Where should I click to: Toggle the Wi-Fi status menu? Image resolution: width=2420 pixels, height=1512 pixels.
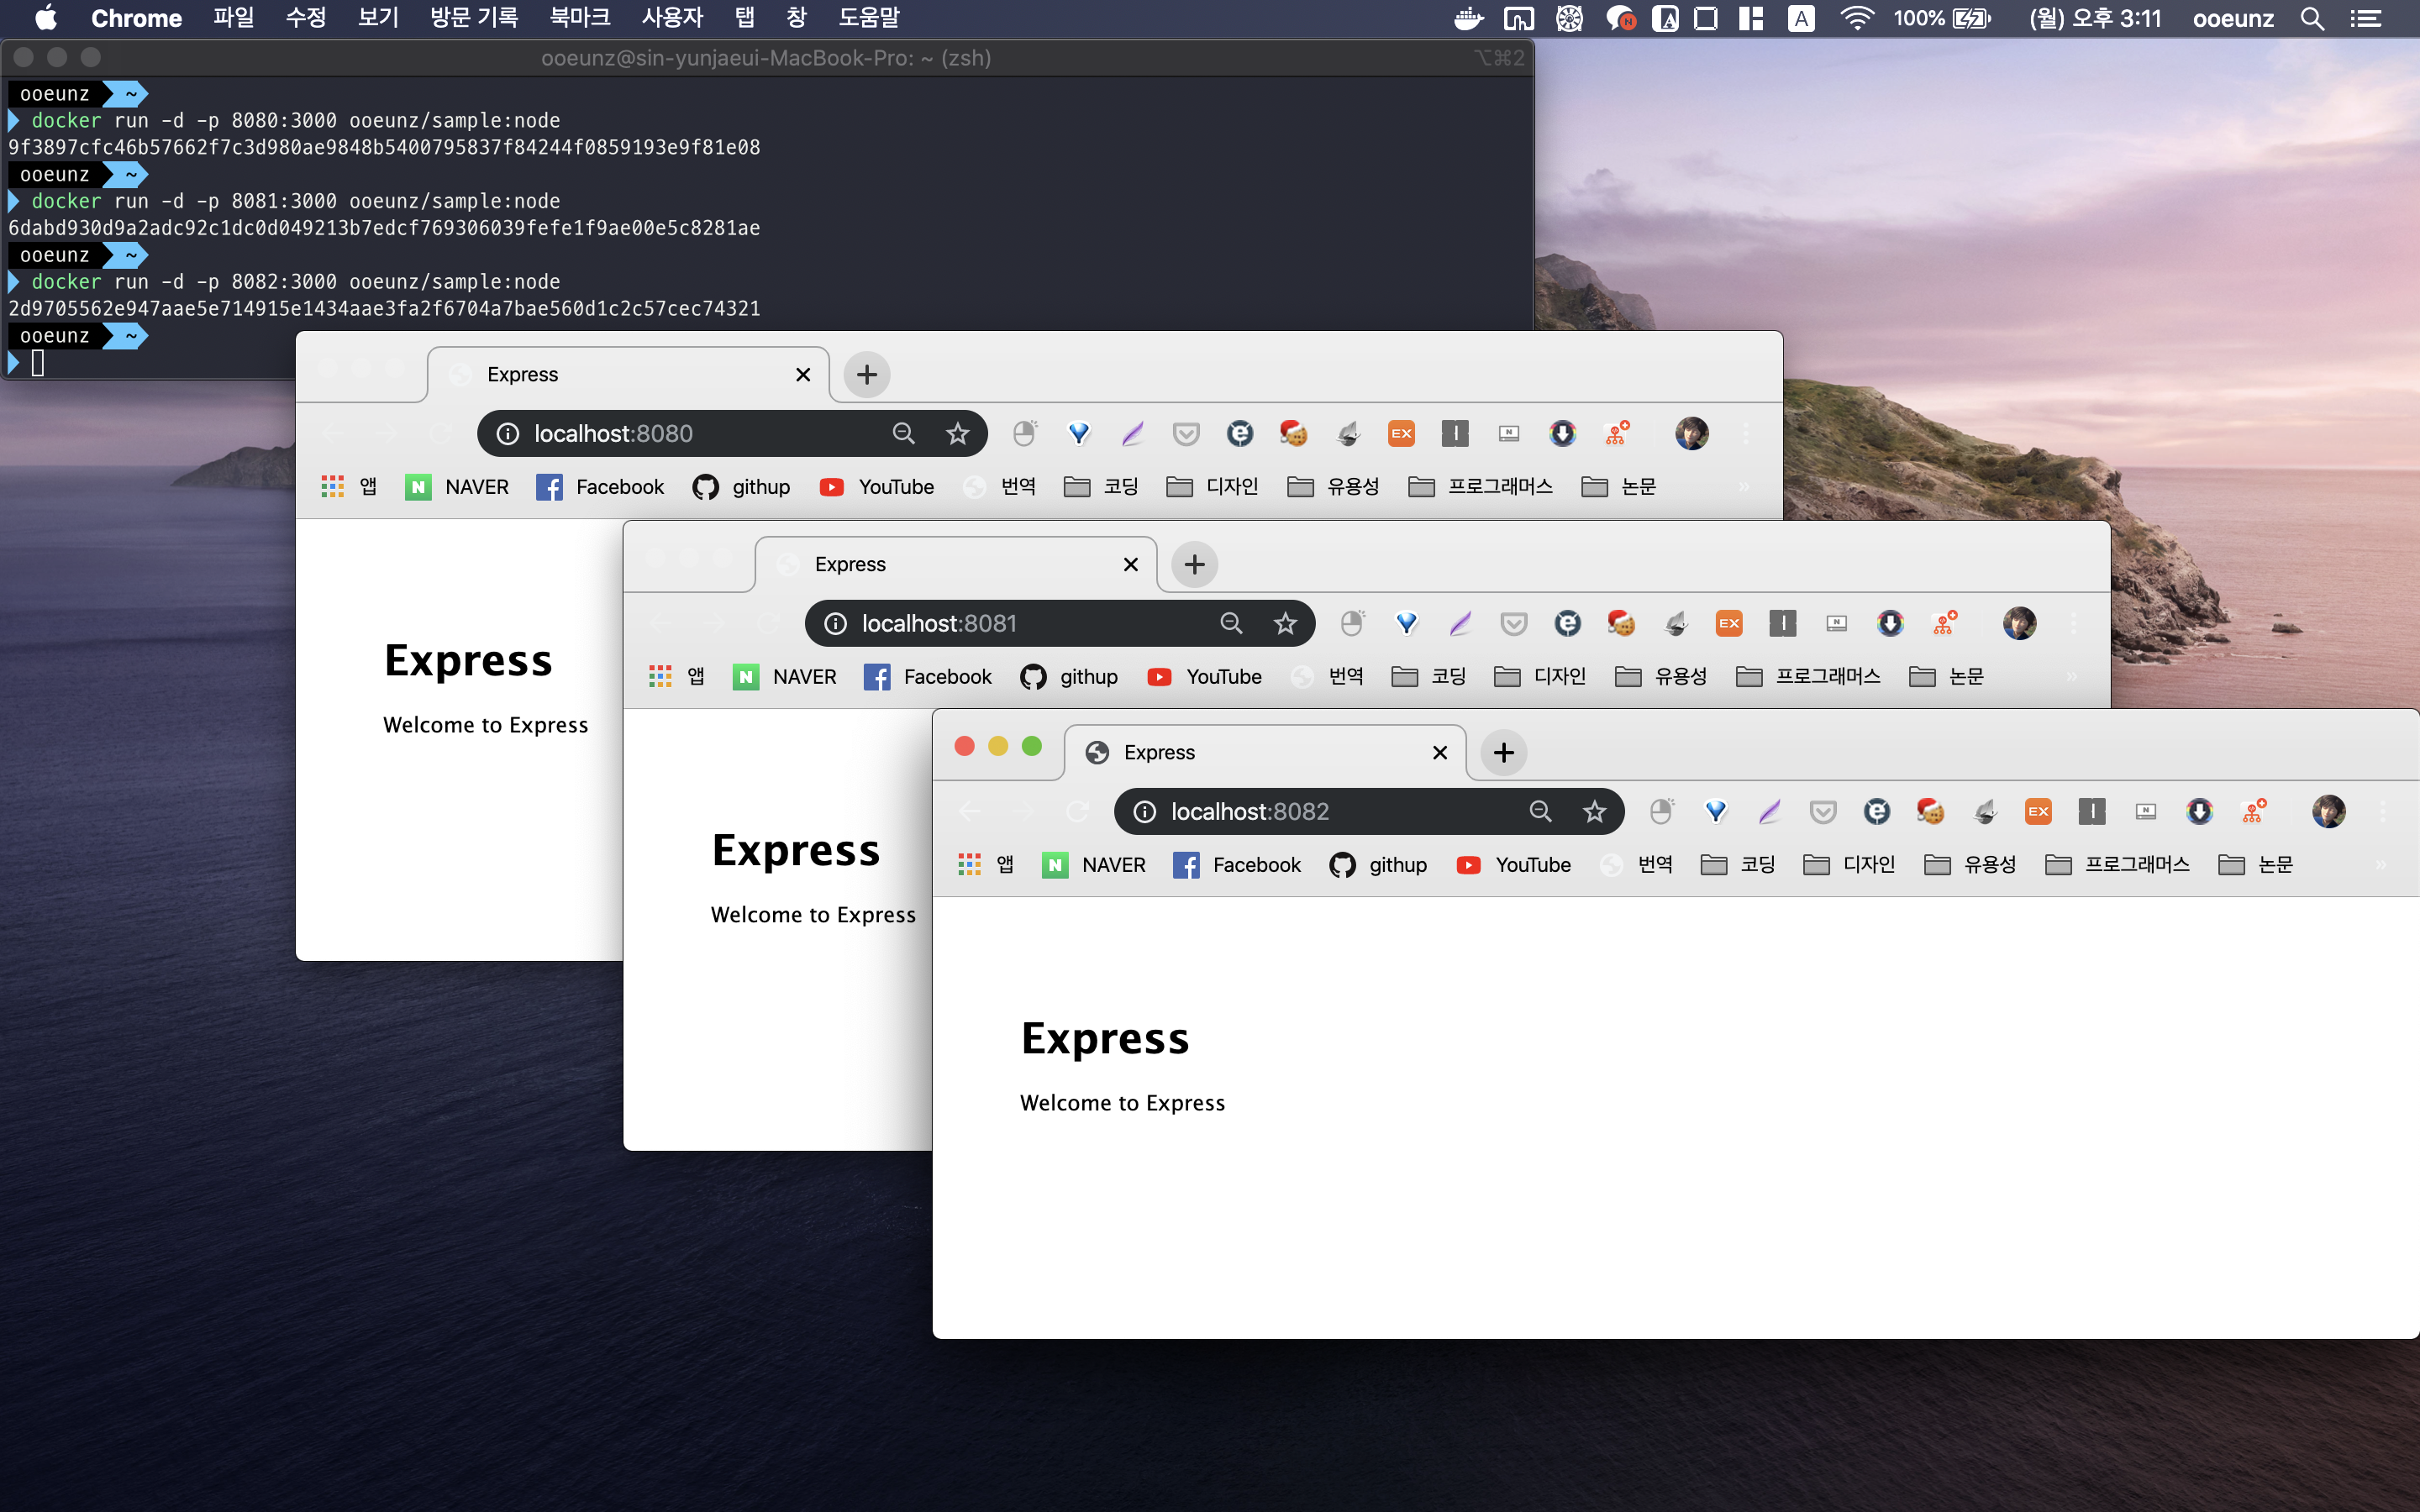point(1856,18)
